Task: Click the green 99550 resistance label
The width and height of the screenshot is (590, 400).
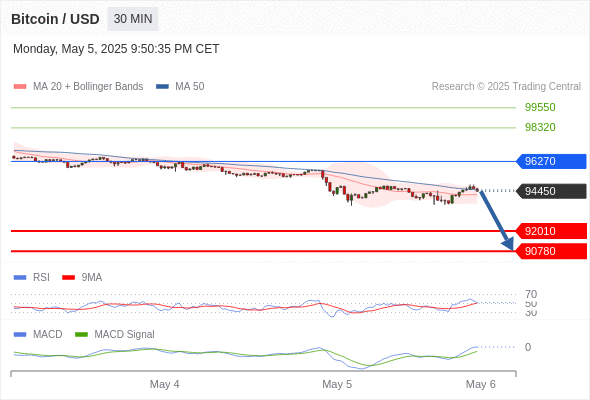Action: tap(540, 107)
